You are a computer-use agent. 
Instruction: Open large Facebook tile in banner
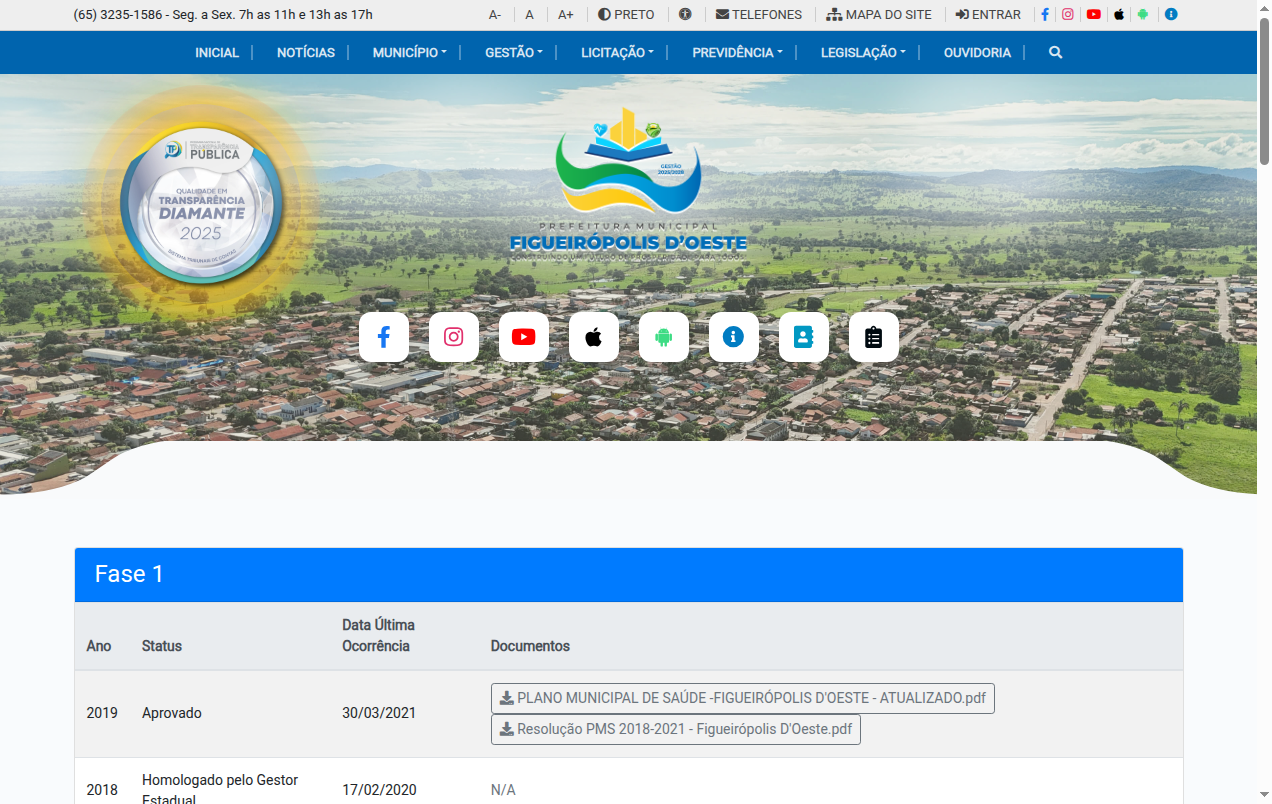pos(384,337)
